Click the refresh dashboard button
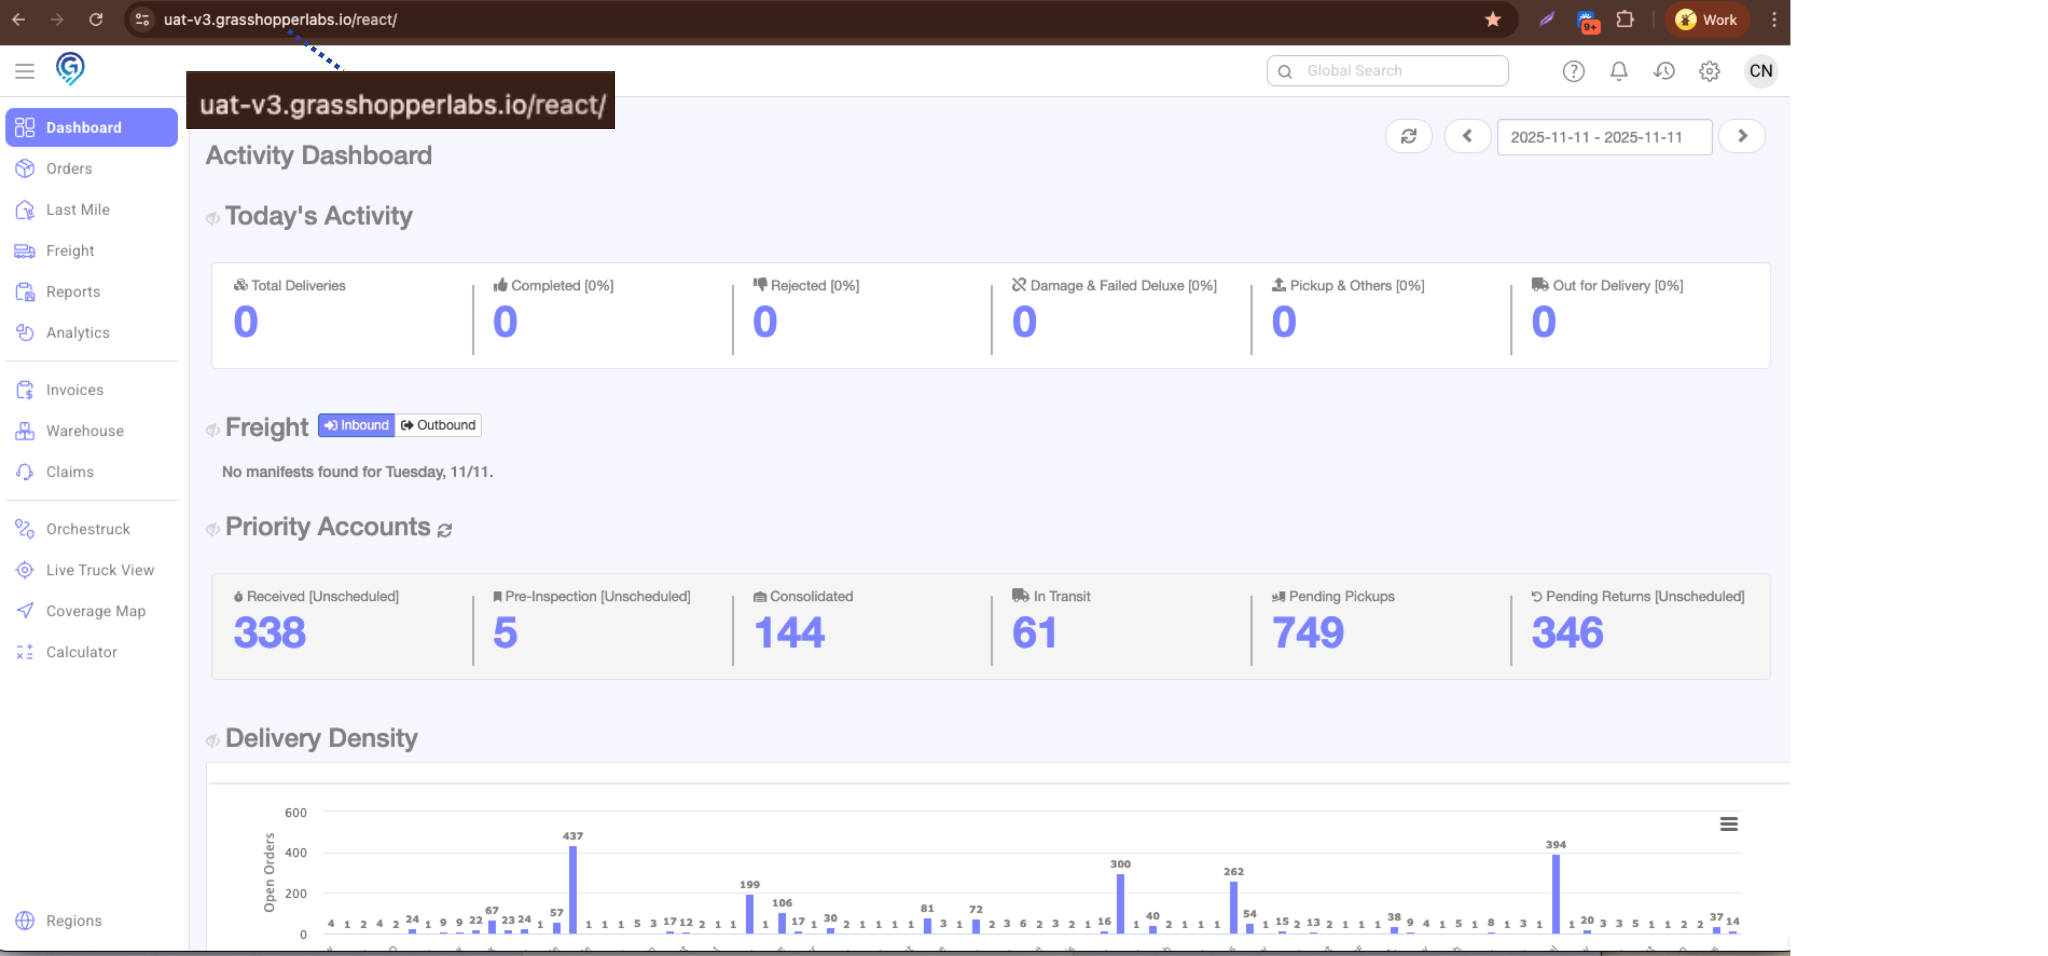Image resolution: width=2048 pixels, height=956 pixels. tap(1408, 136)
